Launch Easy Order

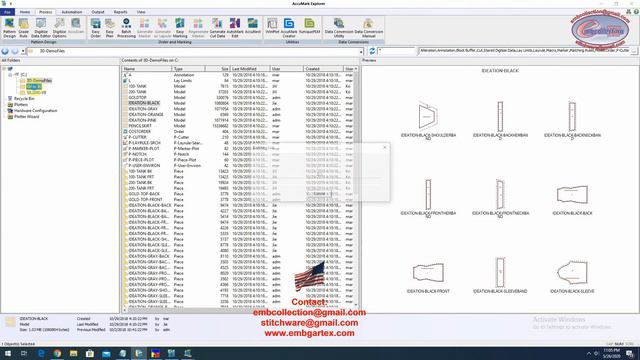(x=96, y=28)
